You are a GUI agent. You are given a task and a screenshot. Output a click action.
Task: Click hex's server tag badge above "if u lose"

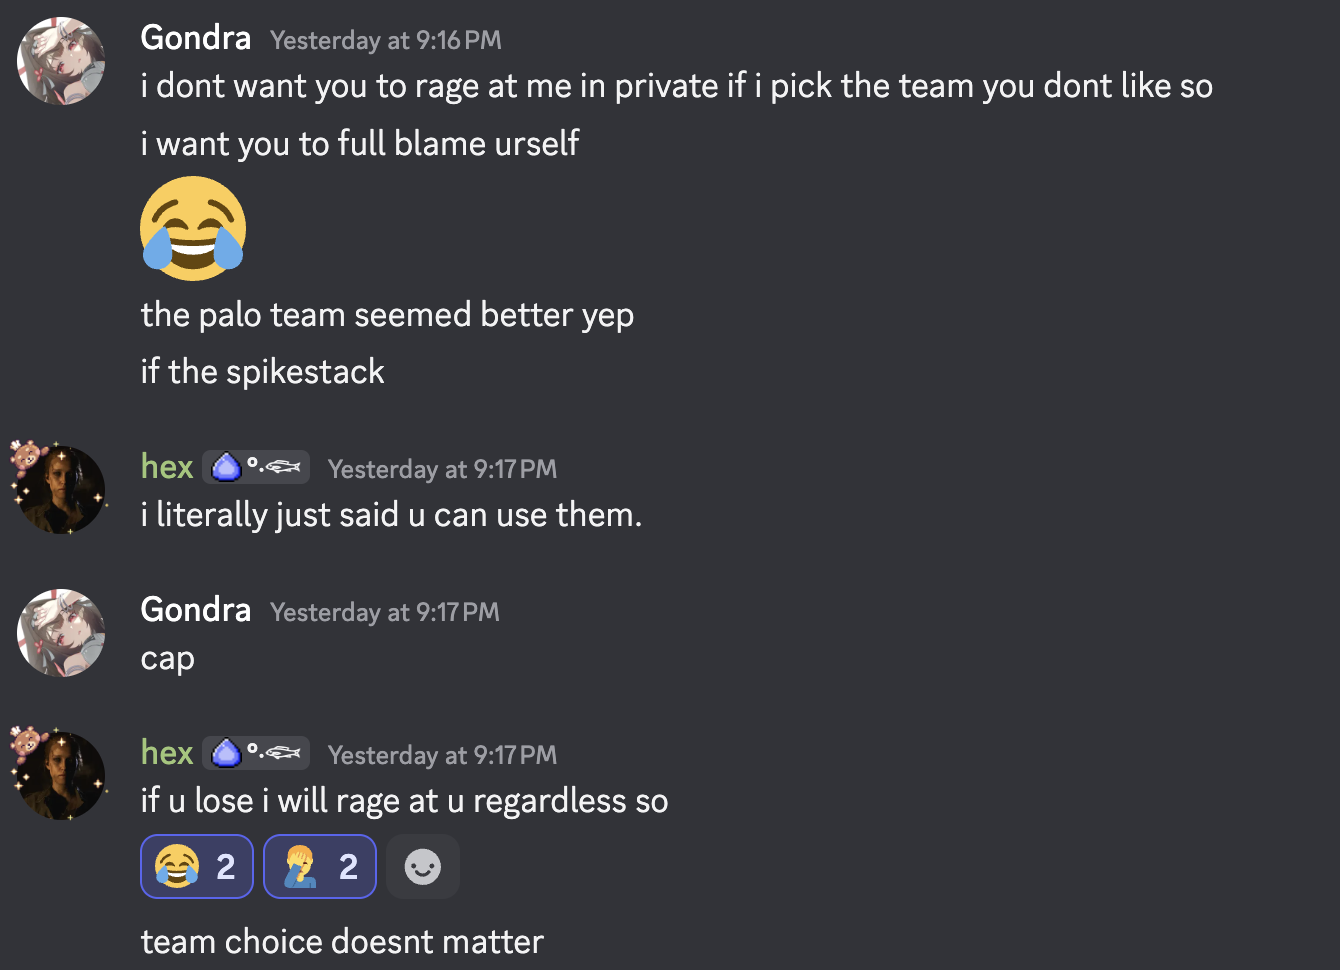256,754
